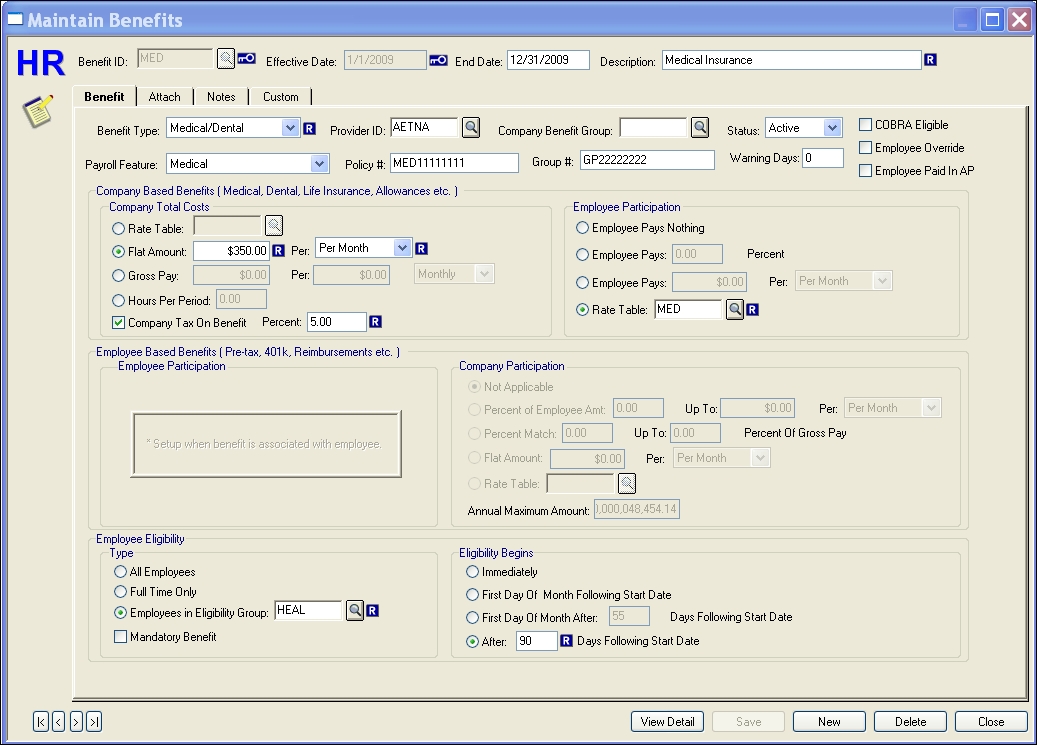1037x745 pixels.
Task: Open the Company Total Costs Rate Table lookup
Action: click(x=274, y=226)
